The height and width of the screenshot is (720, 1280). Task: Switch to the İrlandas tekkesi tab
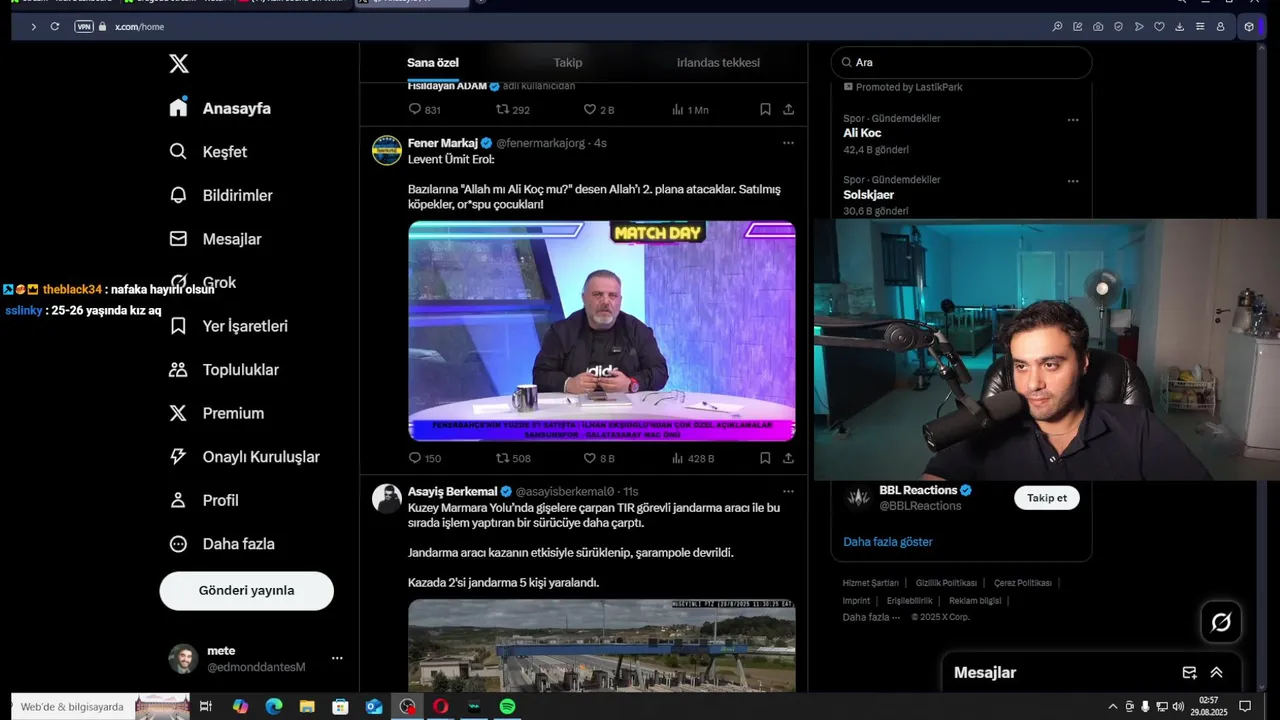pos(718,63)
